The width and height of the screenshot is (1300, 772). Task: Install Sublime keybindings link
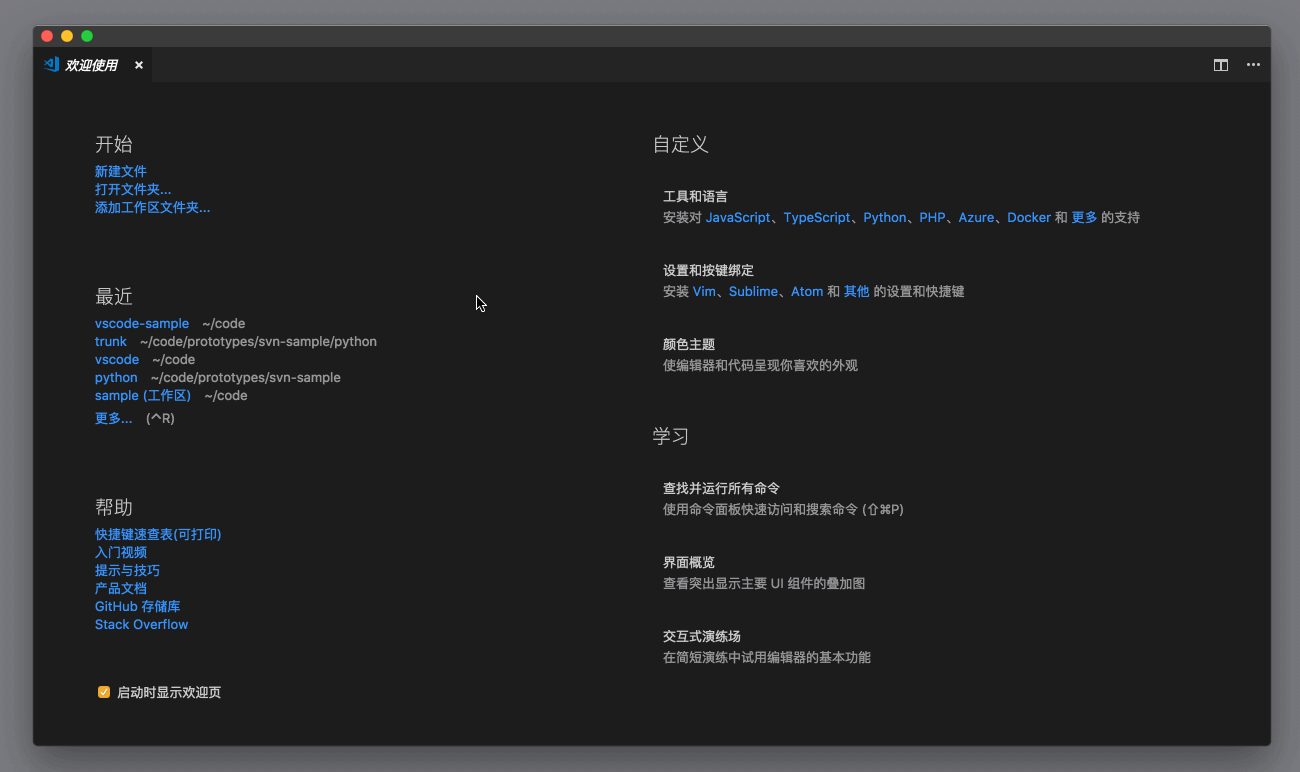753,292
